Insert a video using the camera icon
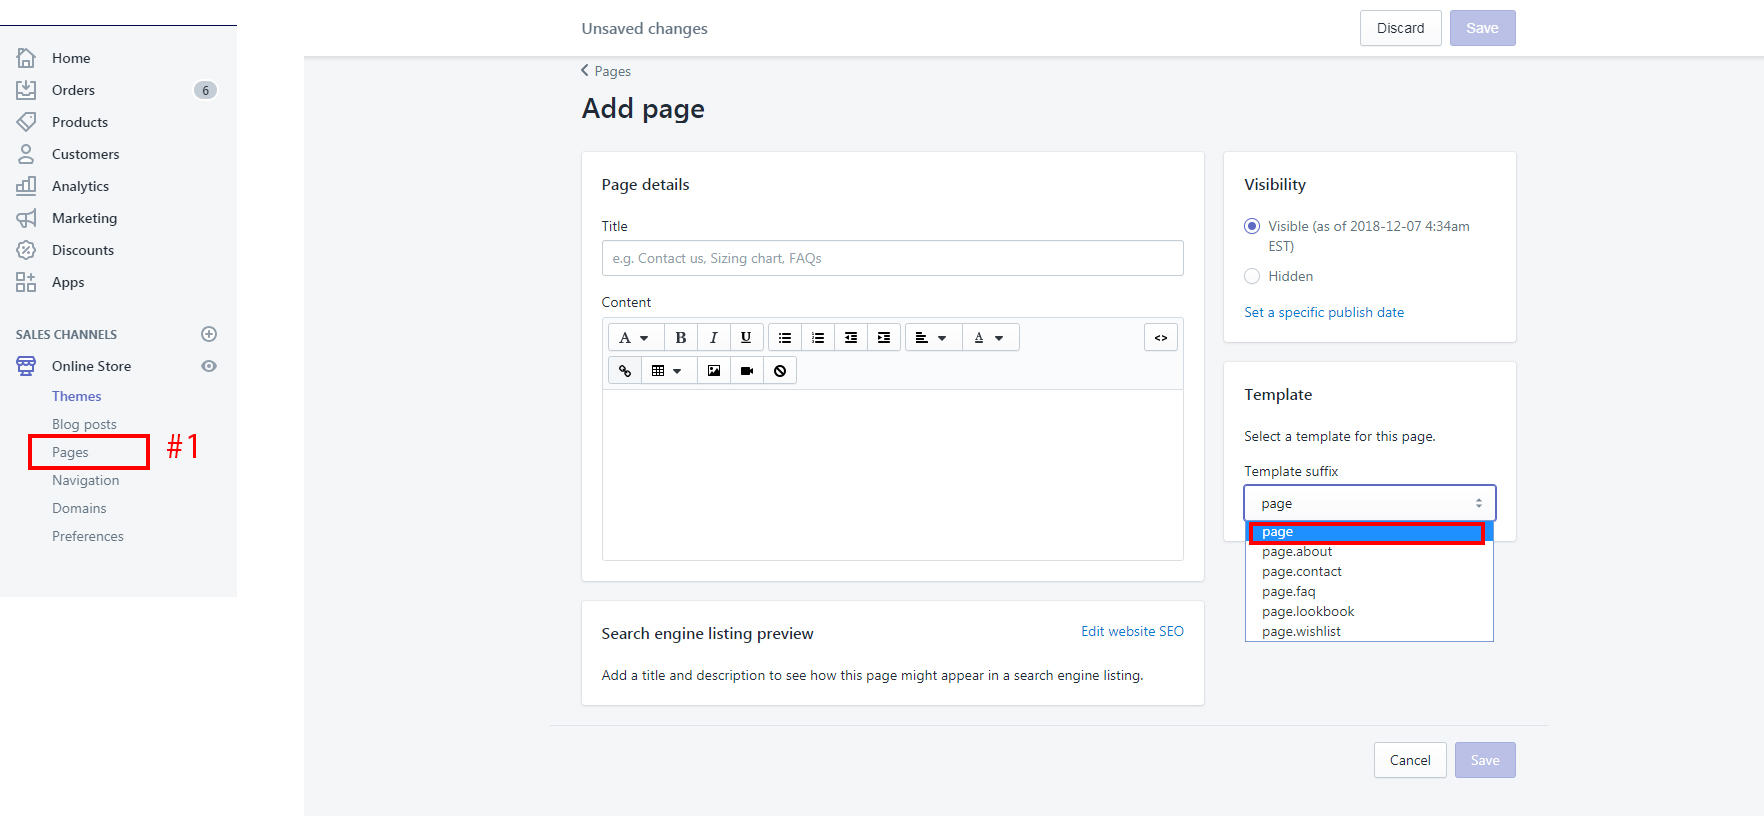Image resolution: width=1764 pixels, height=816 pixels. click(746, 371)
